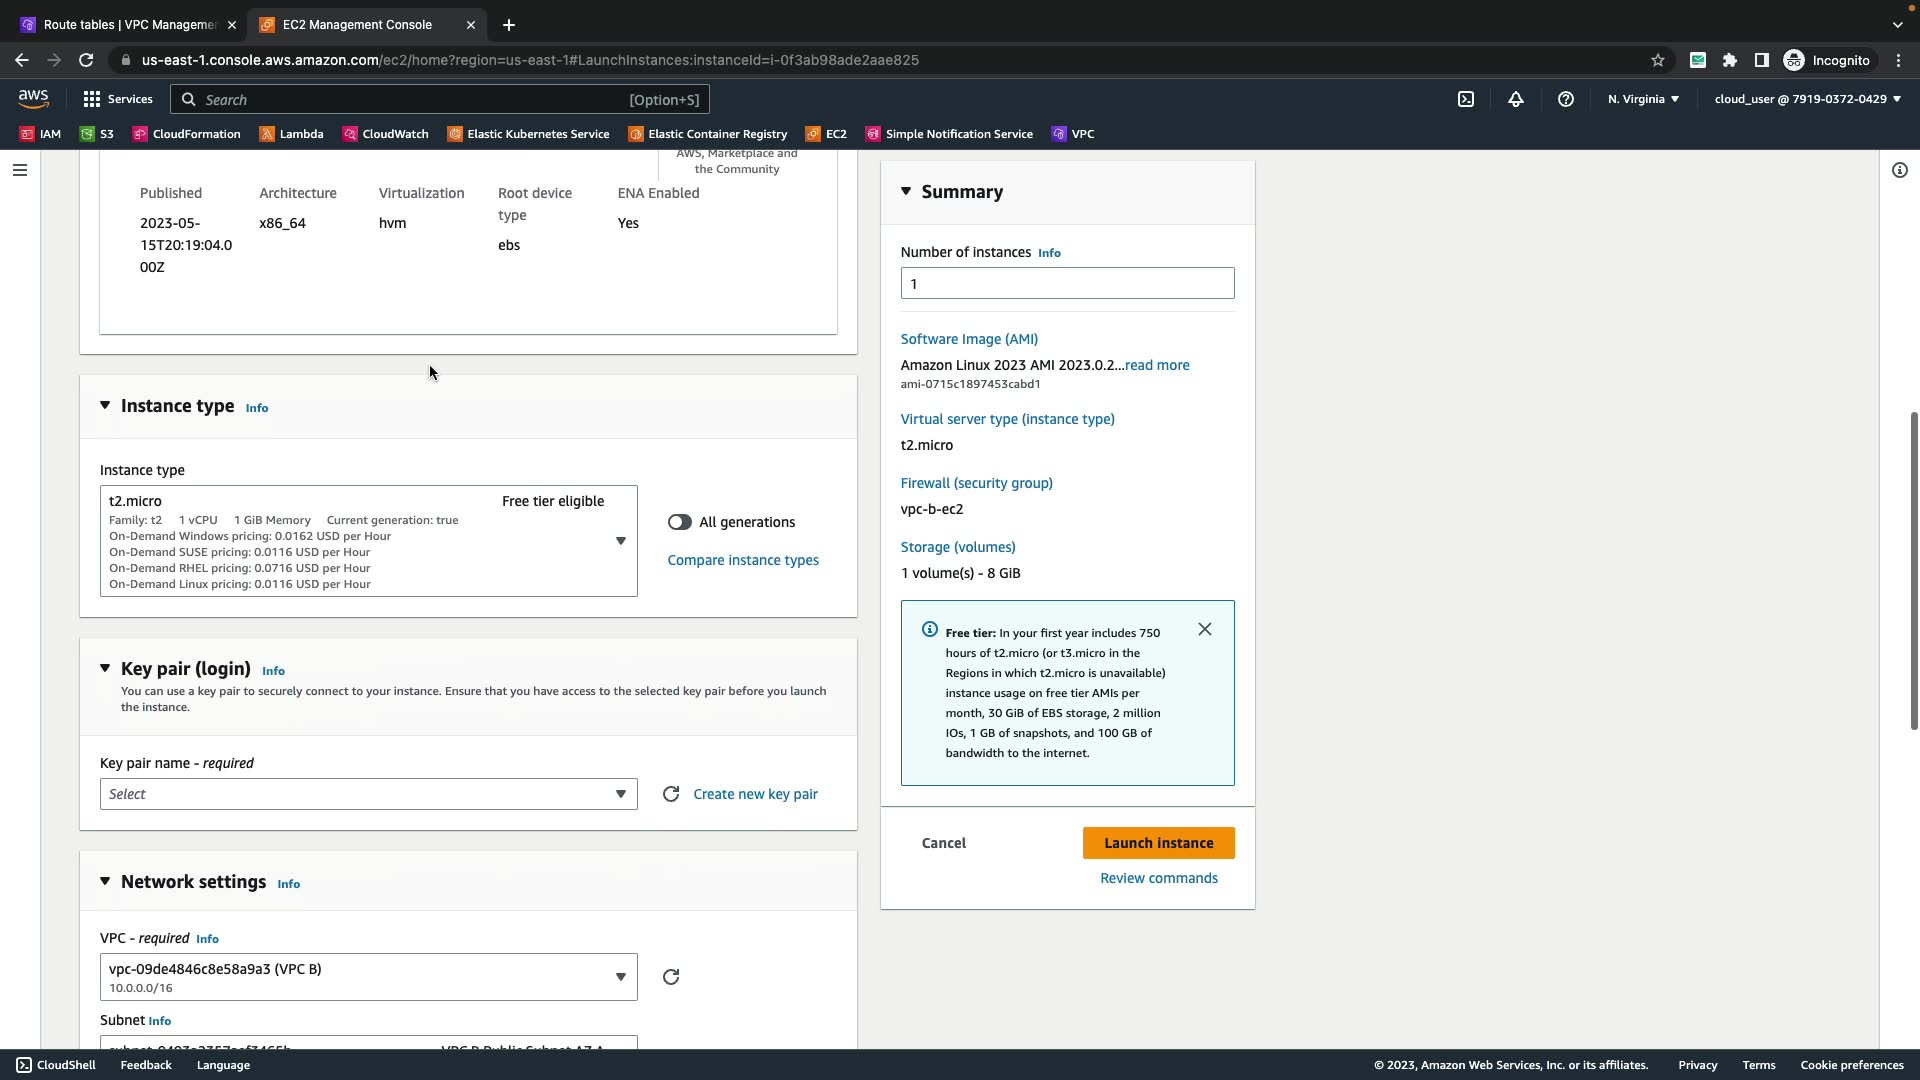The width and height of the screenshot is (1920, 1080).
Task: Click the Number of instances field
Action: 1067,283
